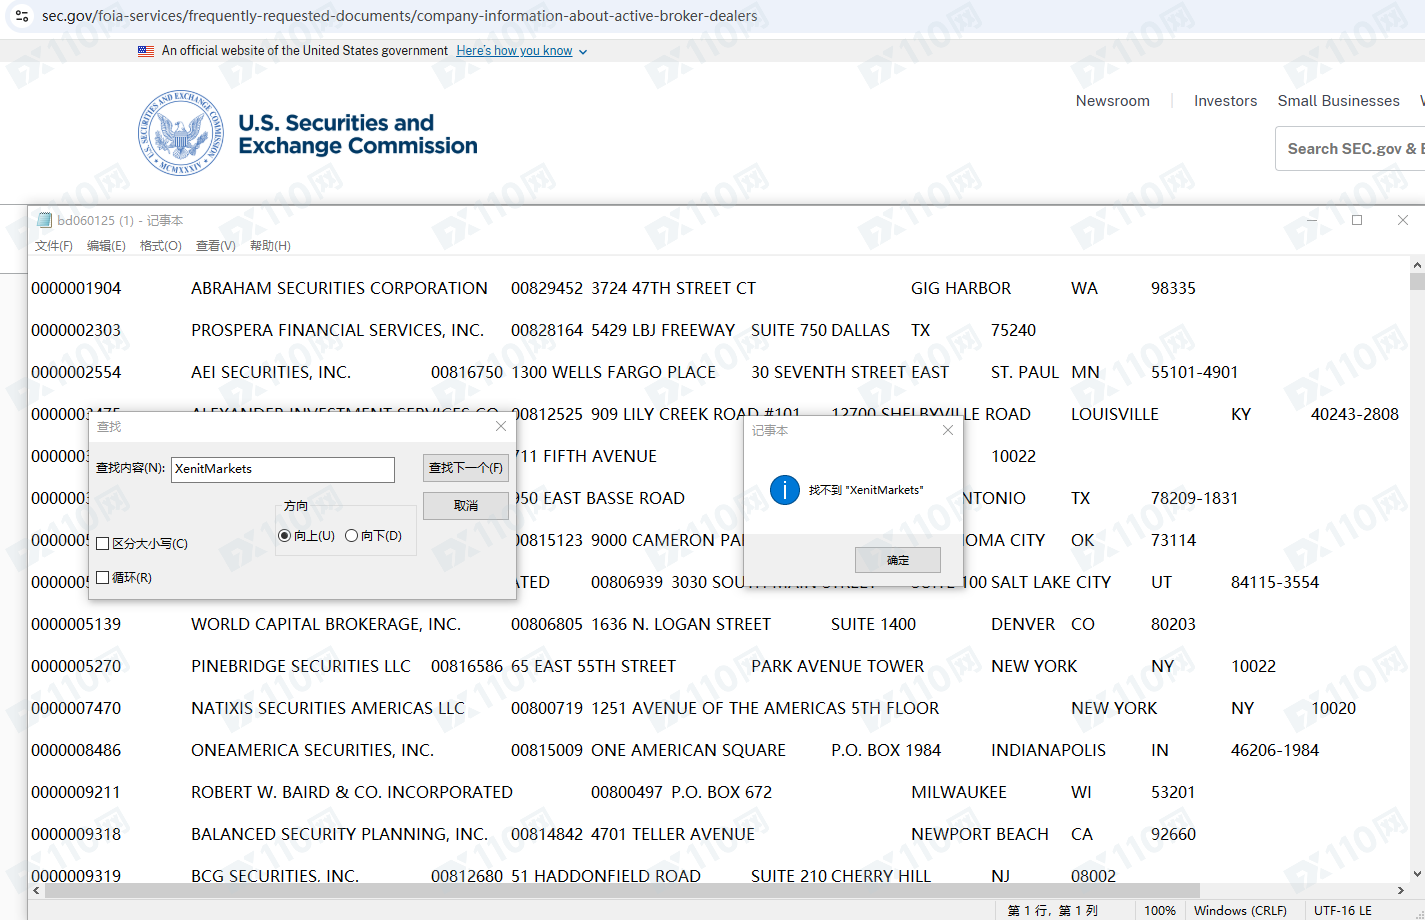Open the Investors link

1225,101
